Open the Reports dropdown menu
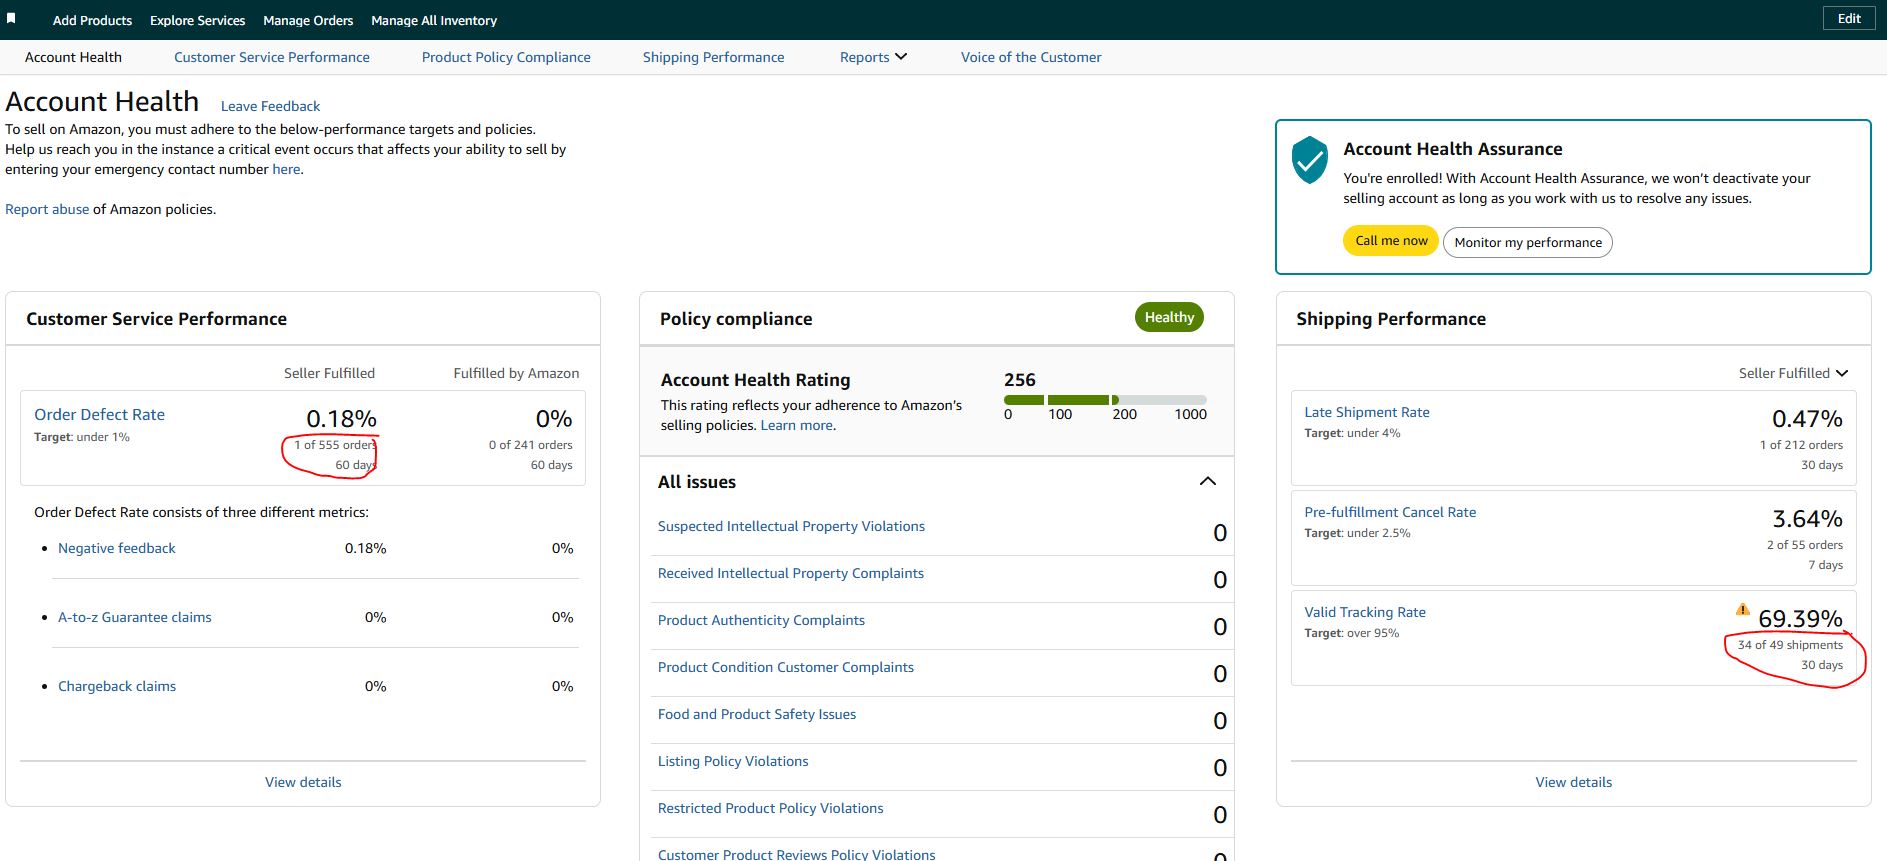 click(x=873, y=57)
